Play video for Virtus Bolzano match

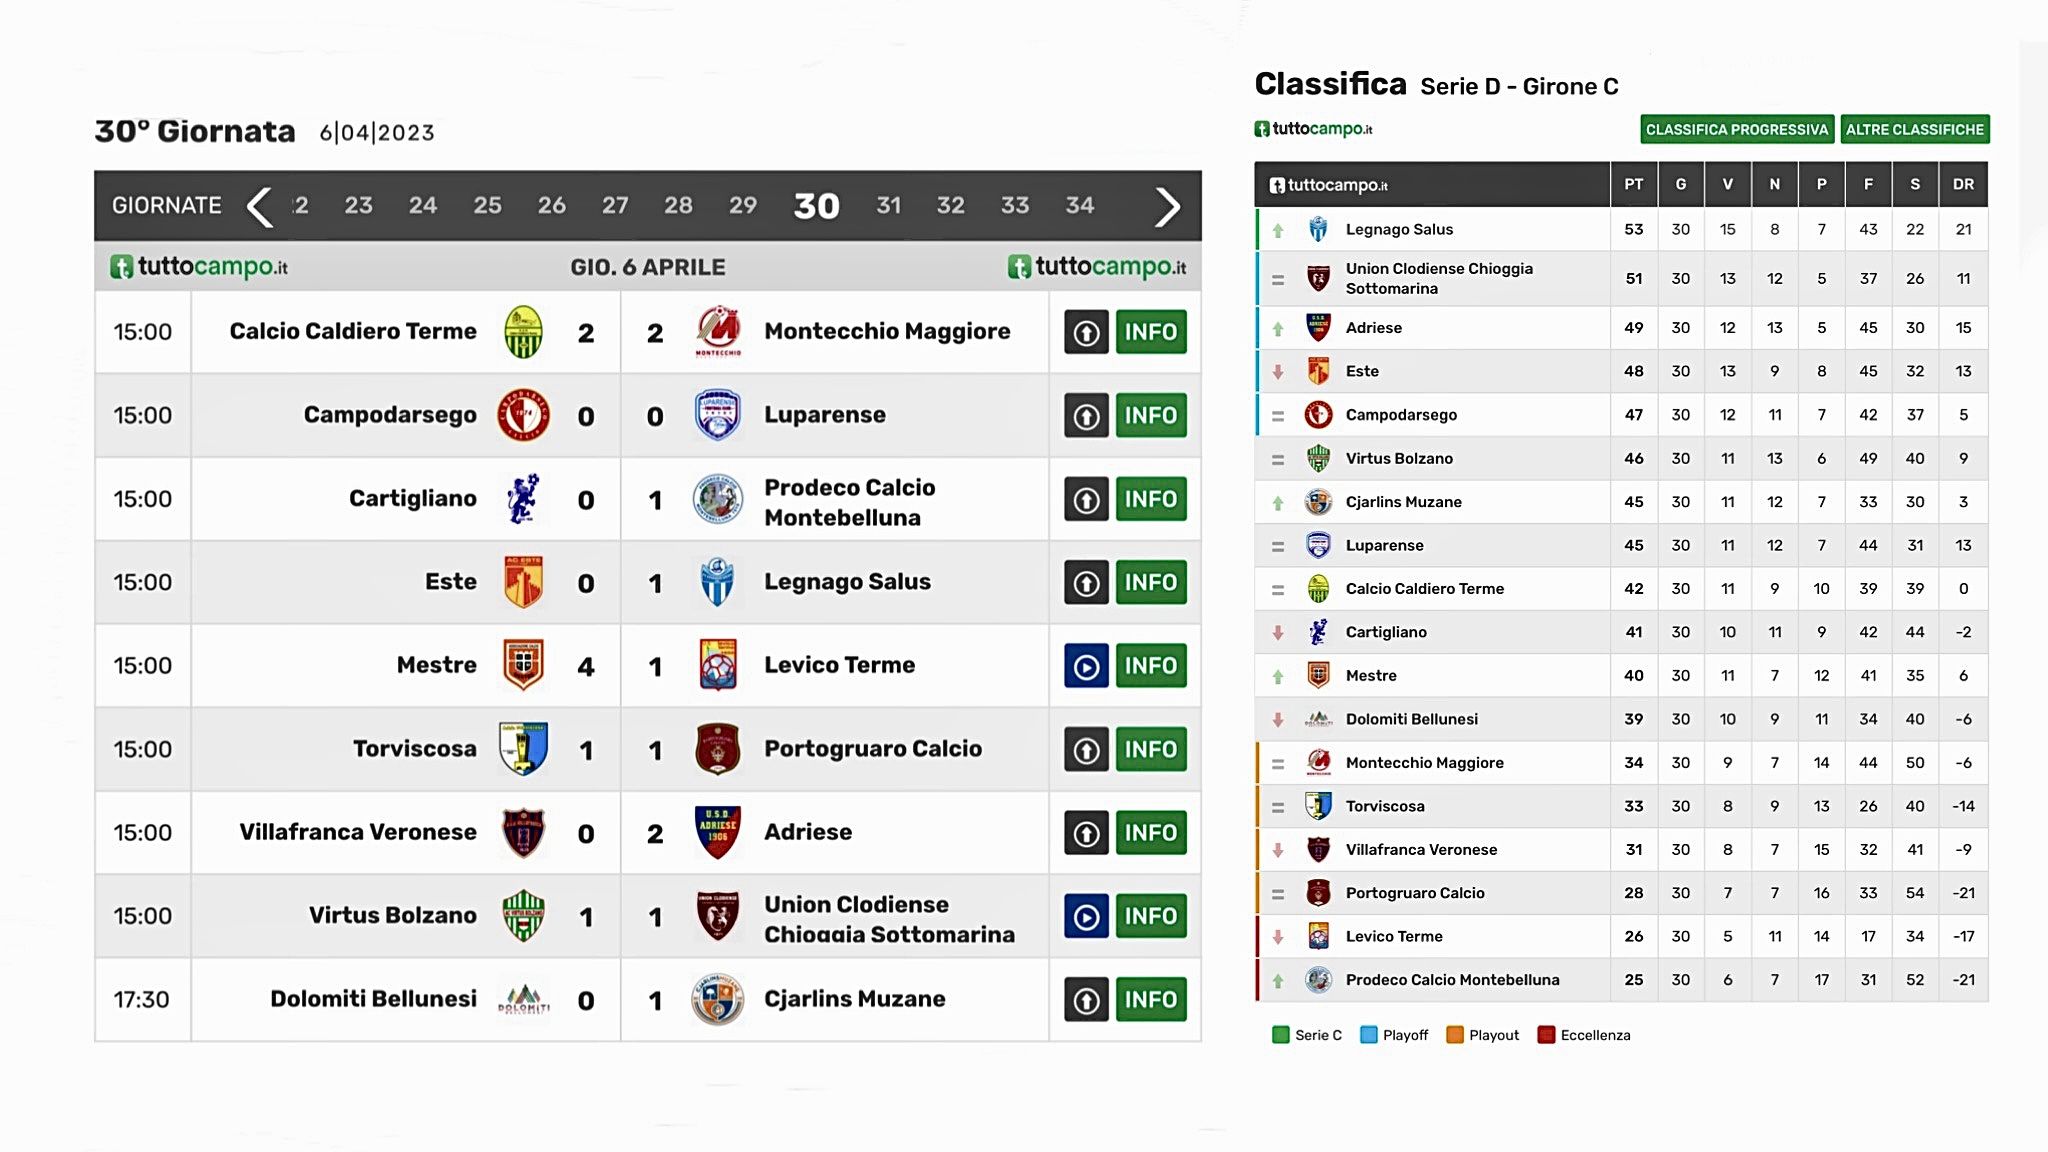pyautogui.click(x=1086, y=916)
